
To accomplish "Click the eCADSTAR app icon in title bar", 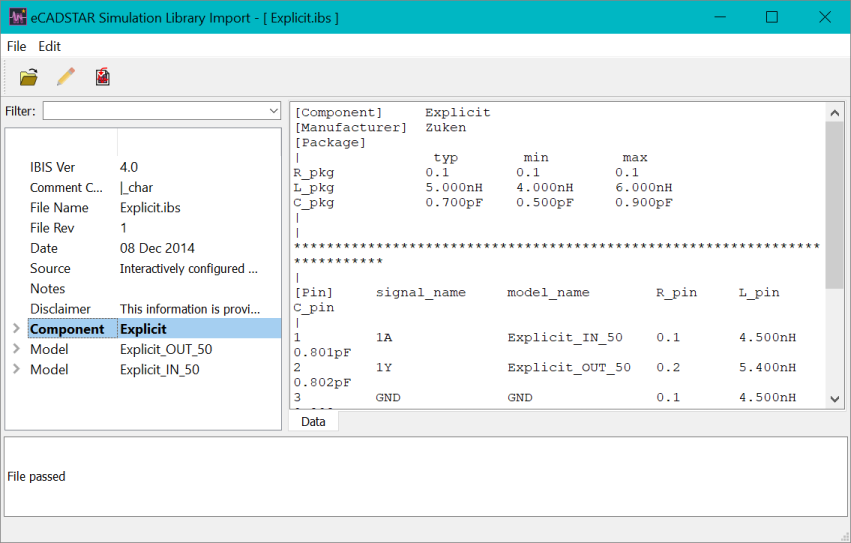I will tap(20, 17).
